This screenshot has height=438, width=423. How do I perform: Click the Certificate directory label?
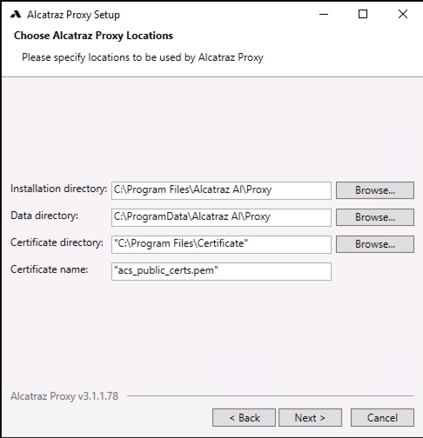tap(57, 243)
